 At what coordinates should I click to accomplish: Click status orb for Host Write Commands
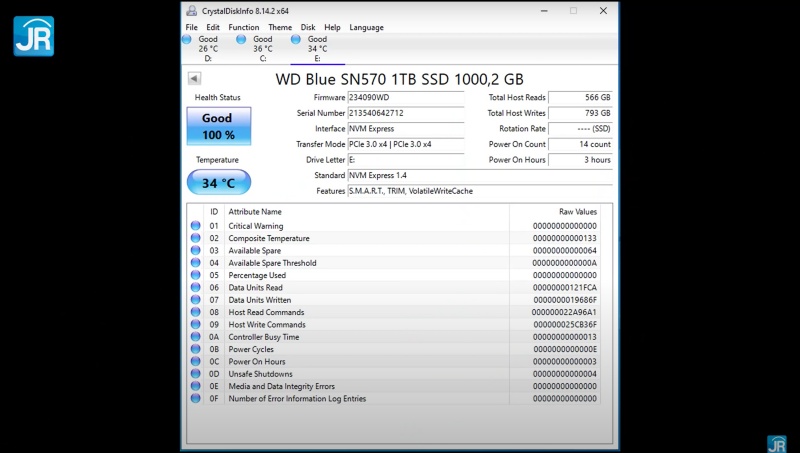click(195, 324)
